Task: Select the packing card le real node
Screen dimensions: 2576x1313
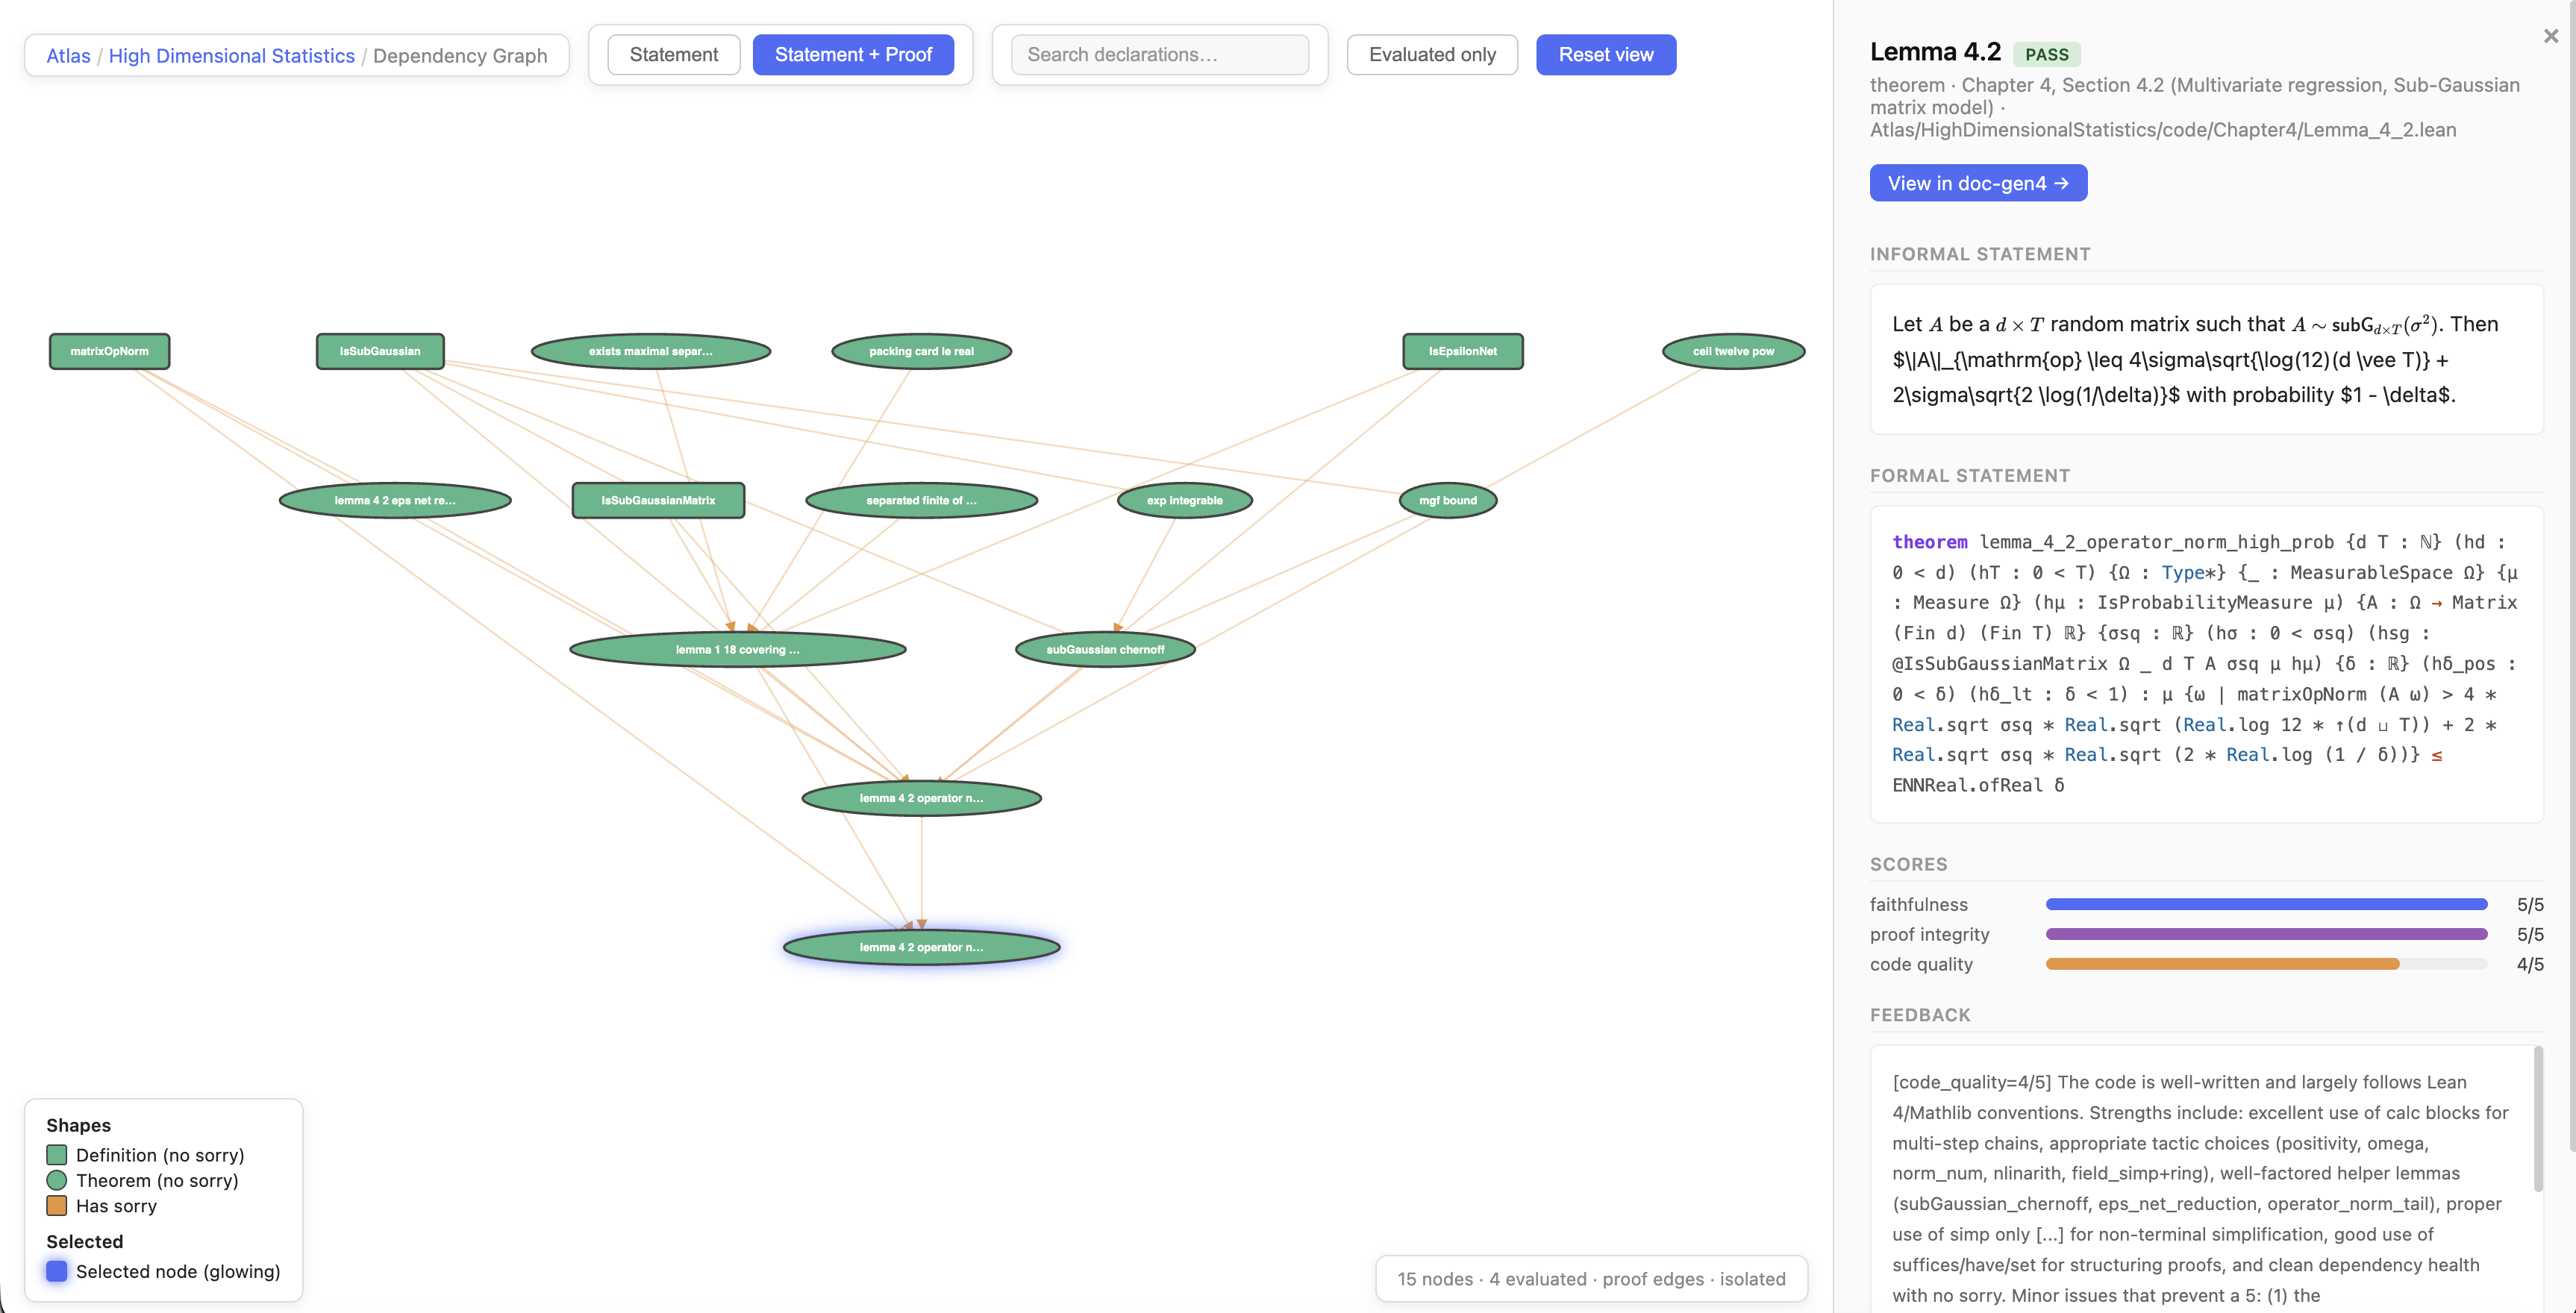Action: click(921, 351)
